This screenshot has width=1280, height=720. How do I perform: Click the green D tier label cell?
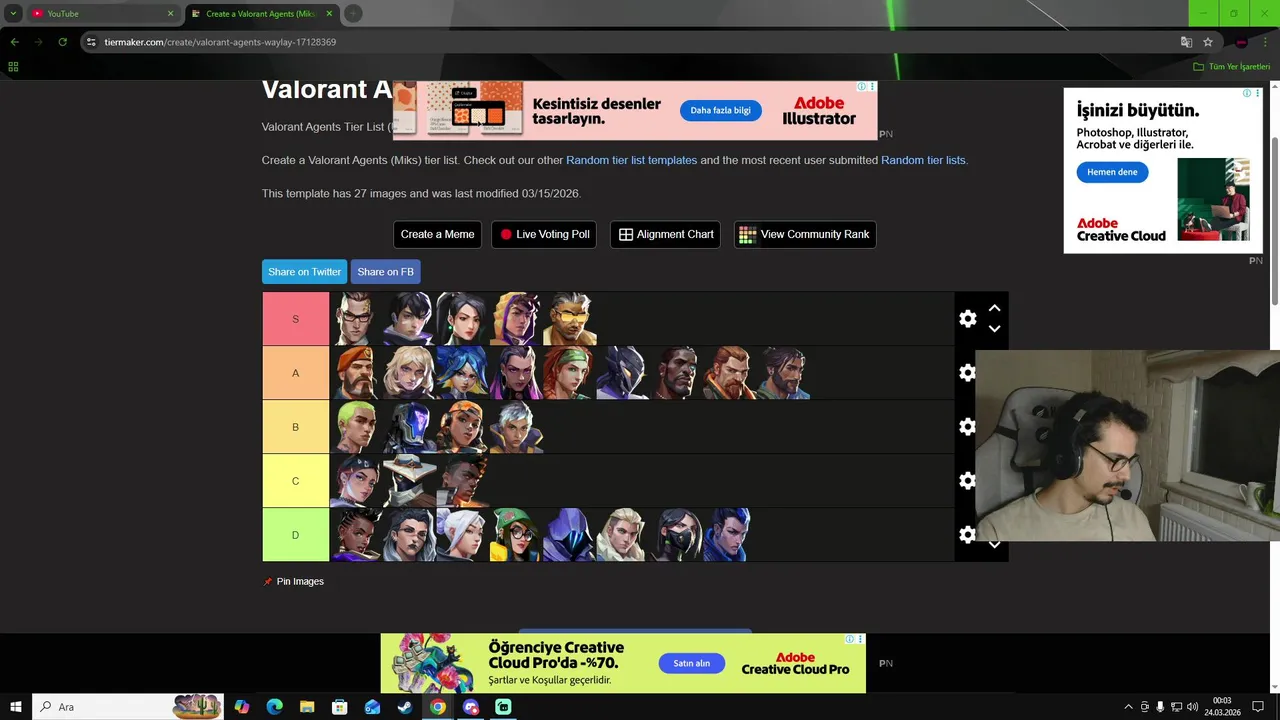tap(295, 535)
